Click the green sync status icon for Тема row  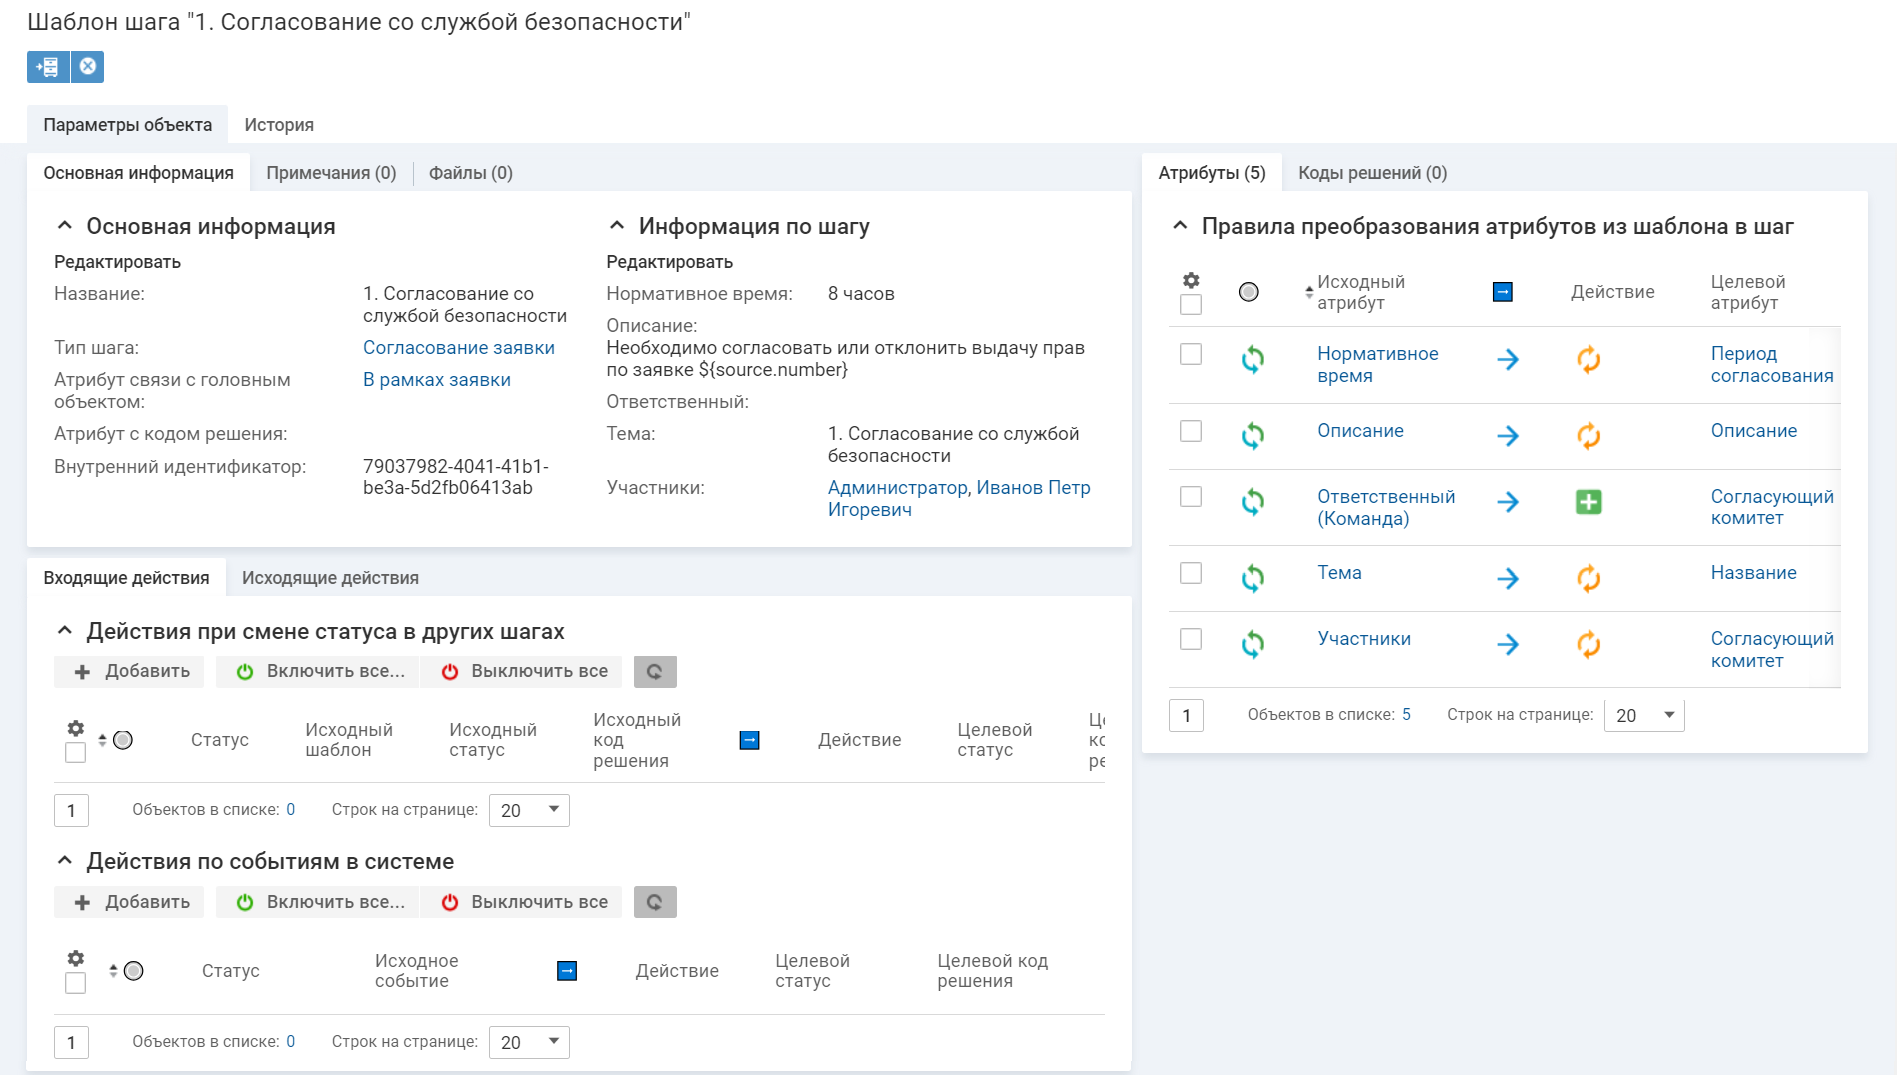tap(1252, 578)
